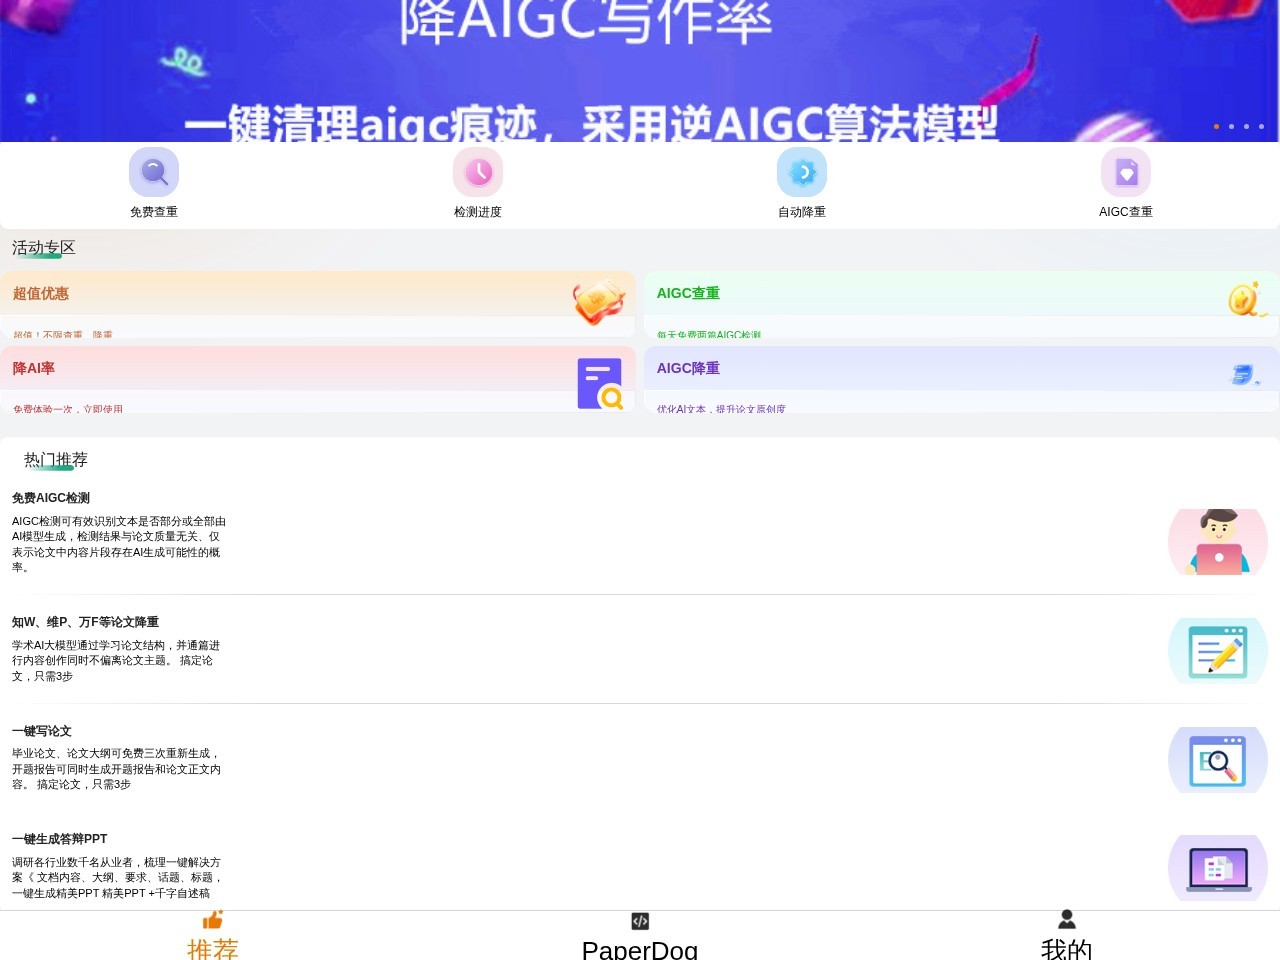
Task: Select the thumbs-up 推荐 icon
Action: [x=212, y=920]
